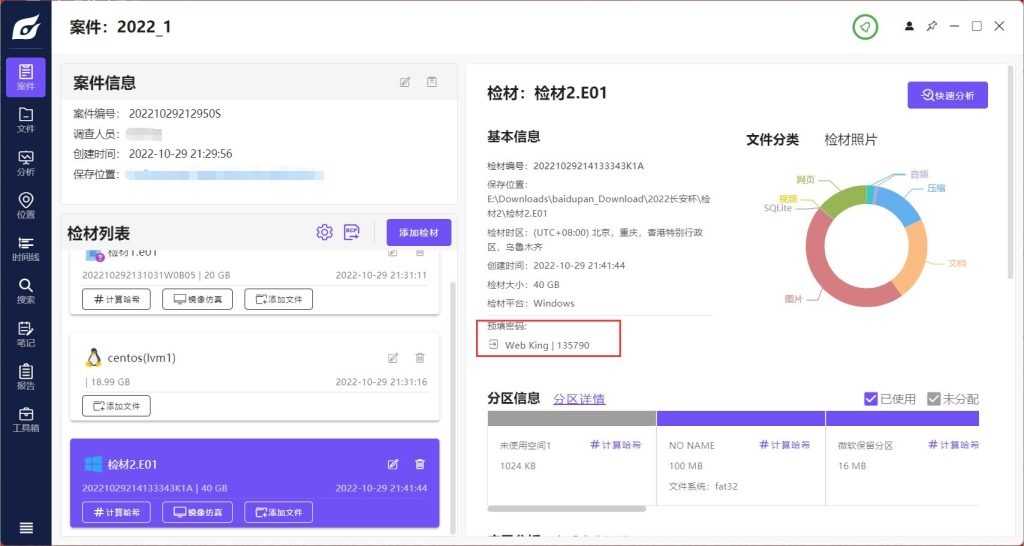Switch to the 文件分类 tab

click(773, 140)
